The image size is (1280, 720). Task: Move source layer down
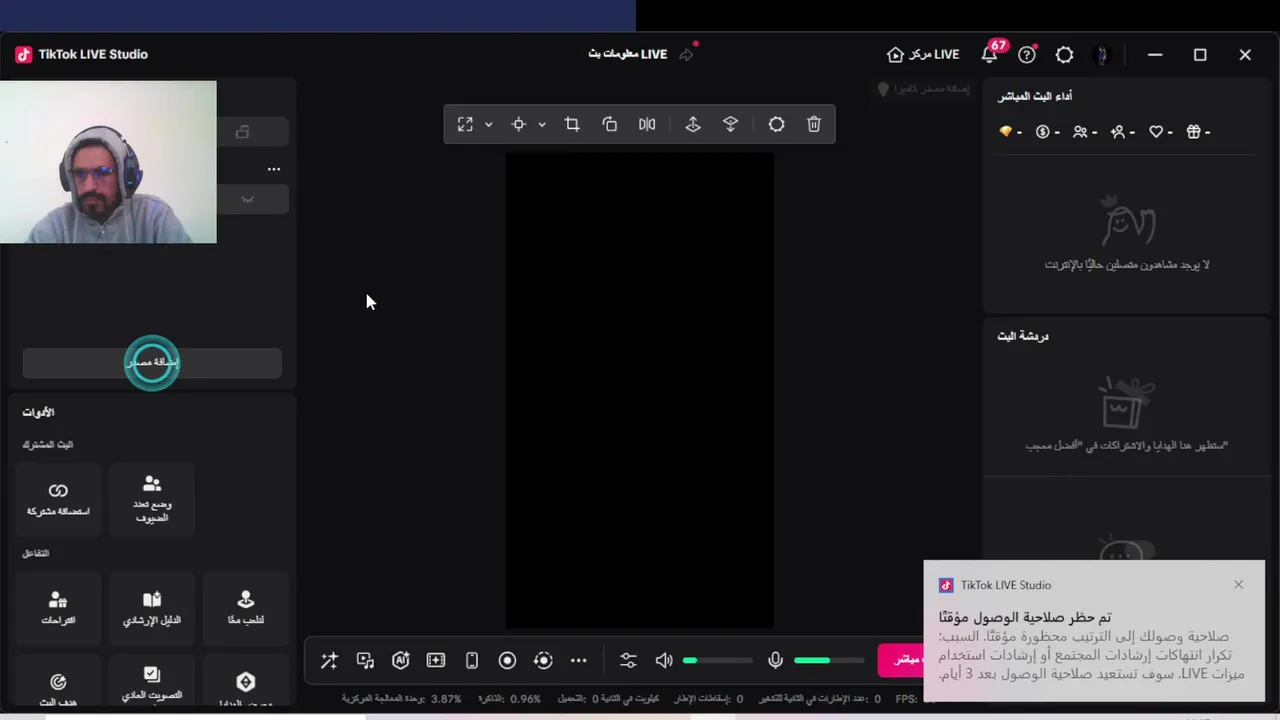click(730, 124)
